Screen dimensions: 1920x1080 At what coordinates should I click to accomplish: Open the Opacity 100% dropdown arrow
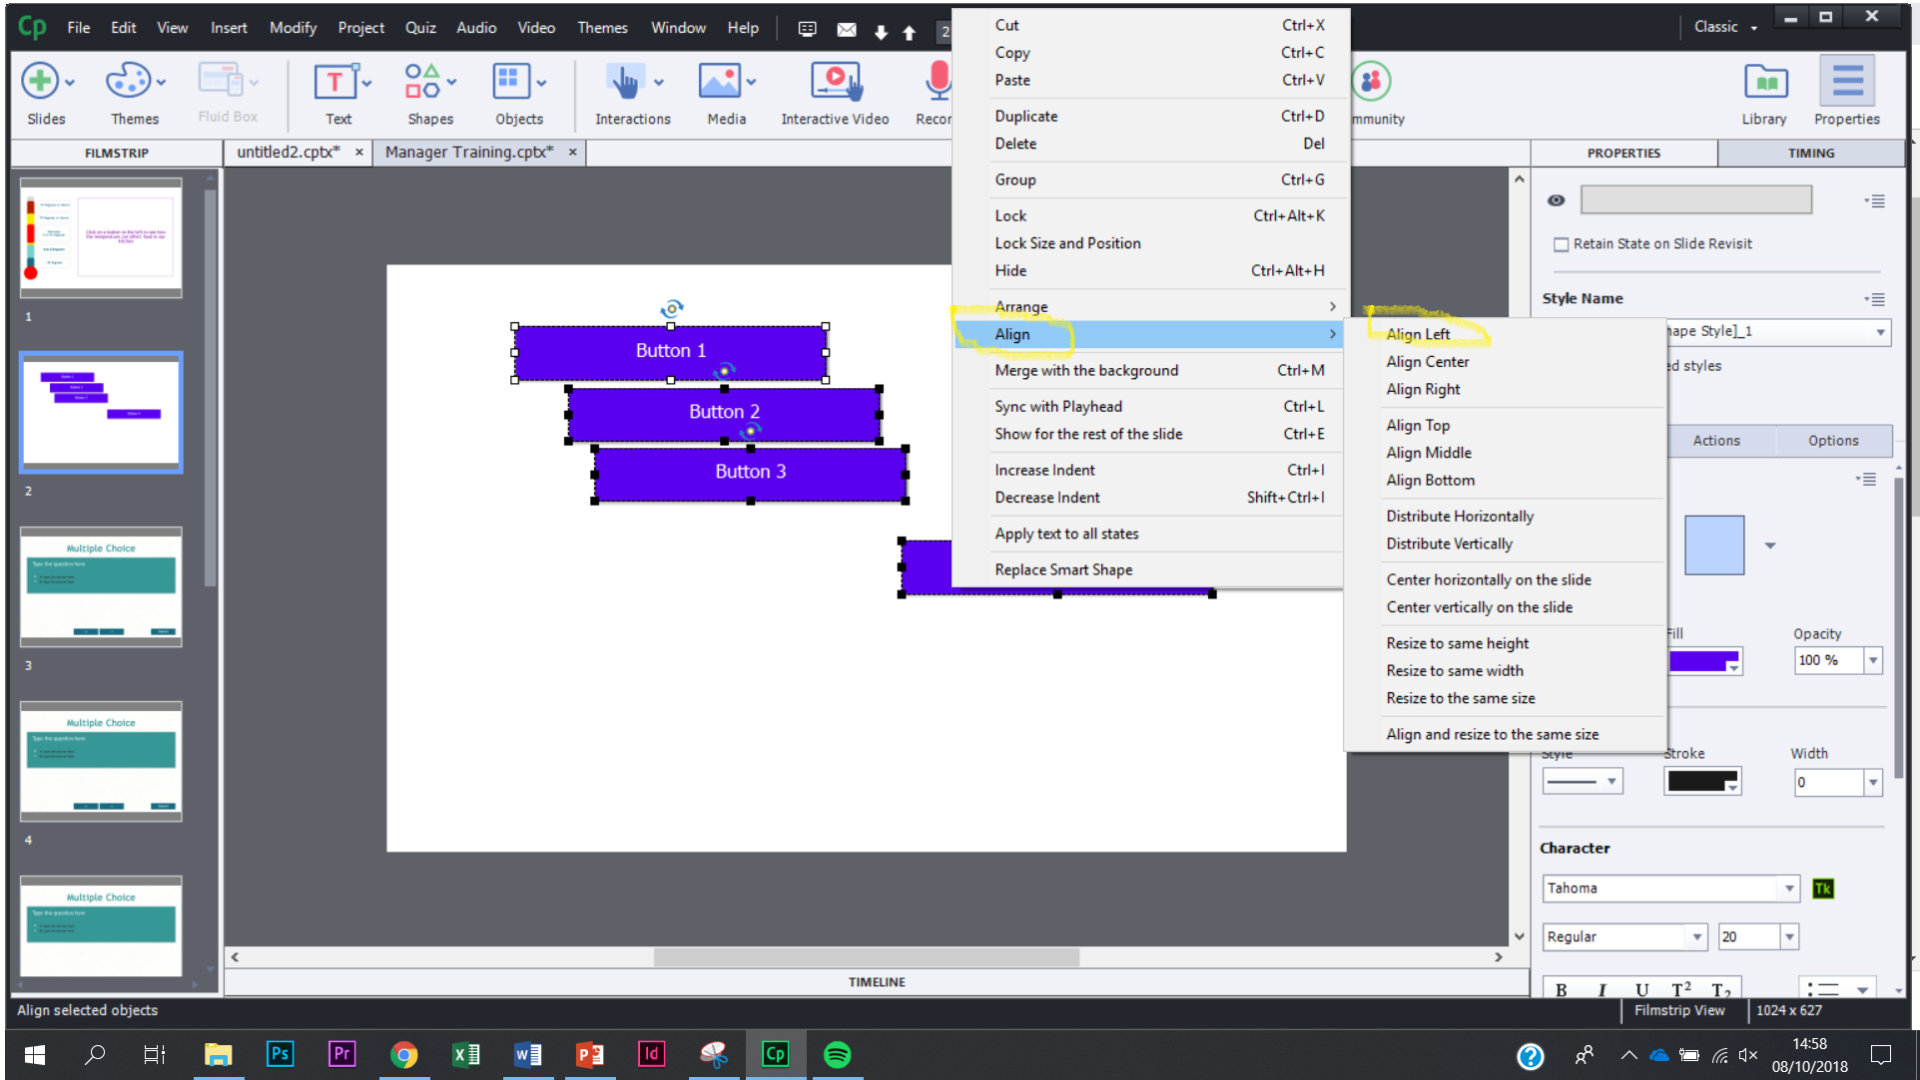point(1873,660)
